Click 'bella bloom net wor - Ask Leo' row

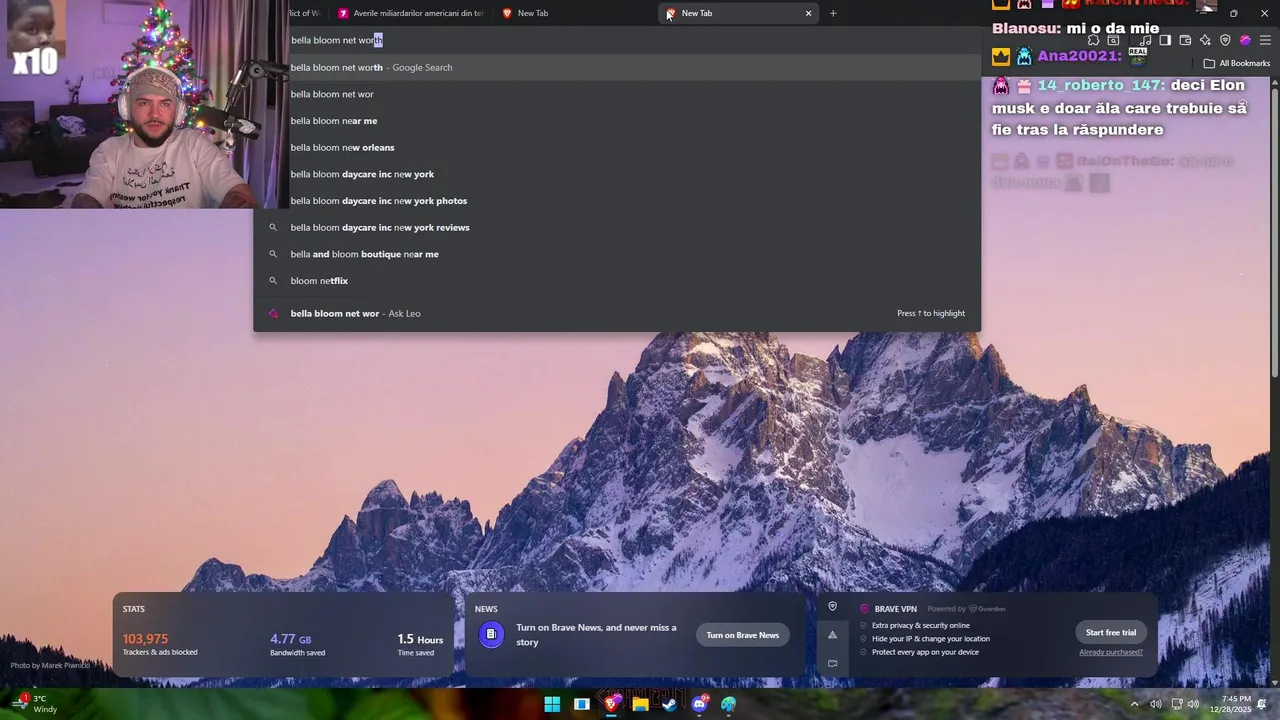coord(617,313)
